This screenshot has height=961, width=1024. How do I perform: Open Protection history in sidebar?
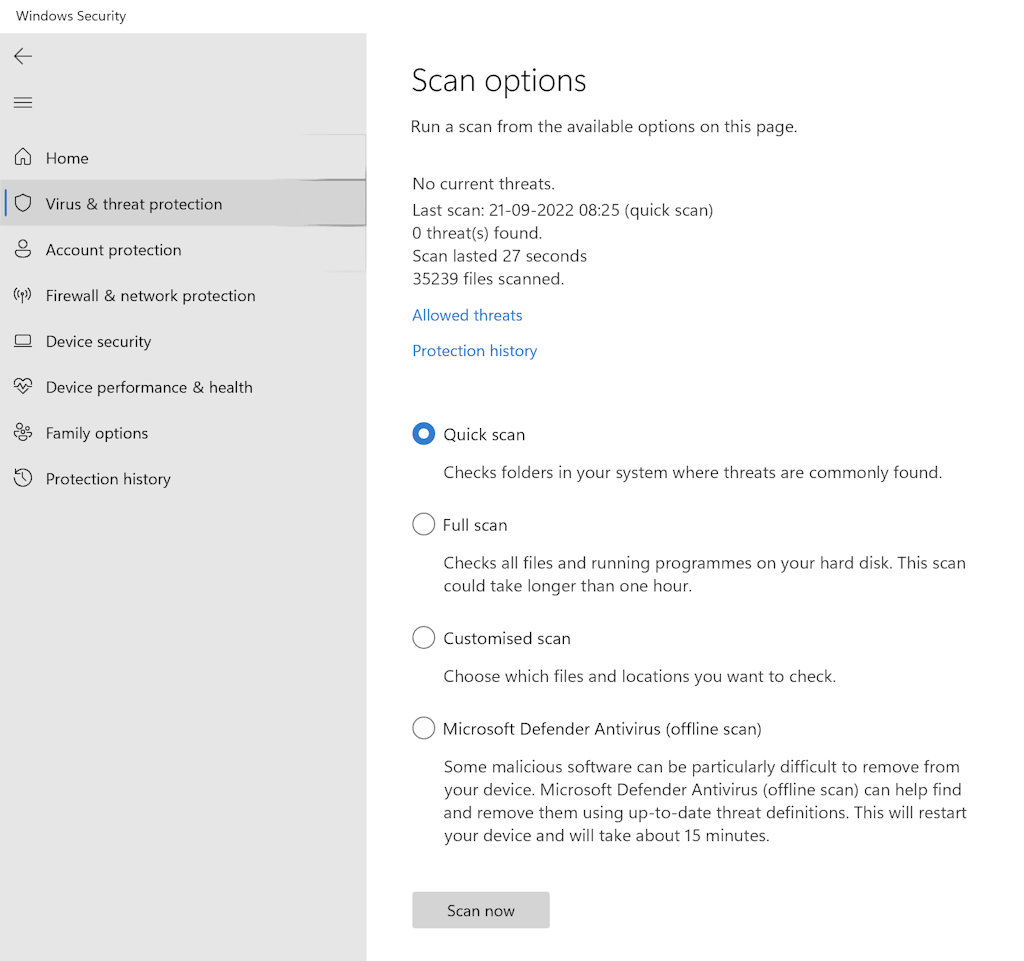pyautogui.click(x=183, y=479)
